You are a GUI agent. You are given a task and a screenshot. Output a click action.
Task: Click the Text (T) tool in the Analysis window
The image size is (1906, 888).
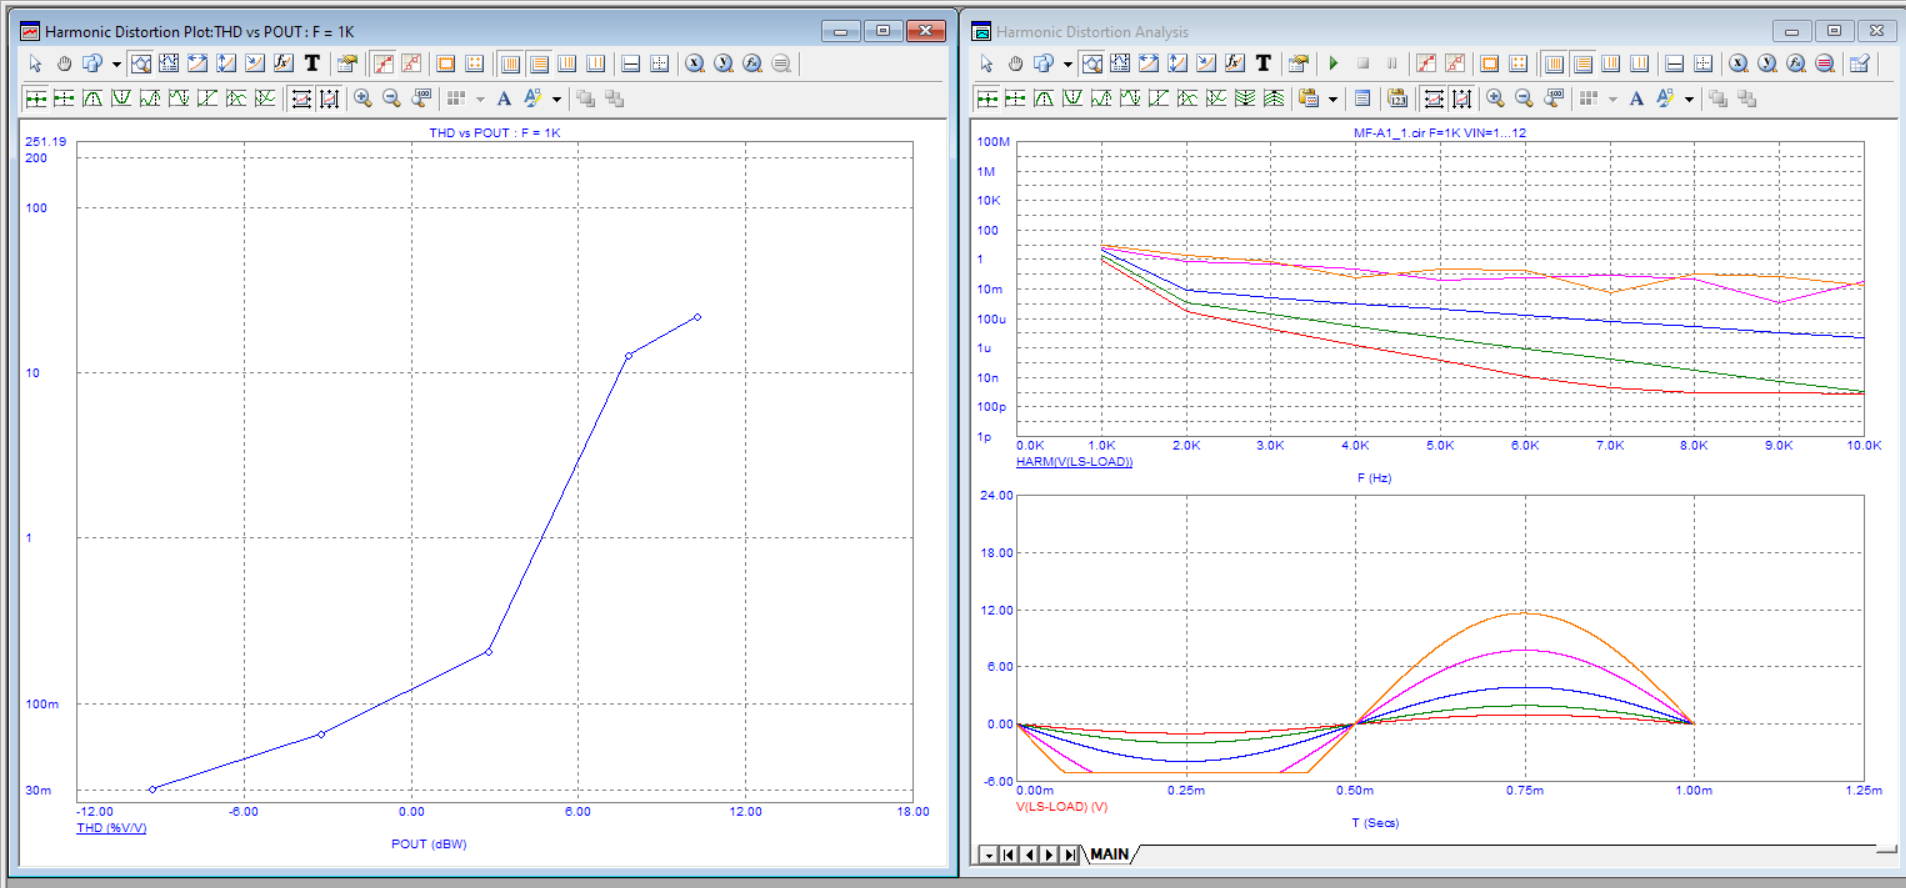(x=1263, y=64)
